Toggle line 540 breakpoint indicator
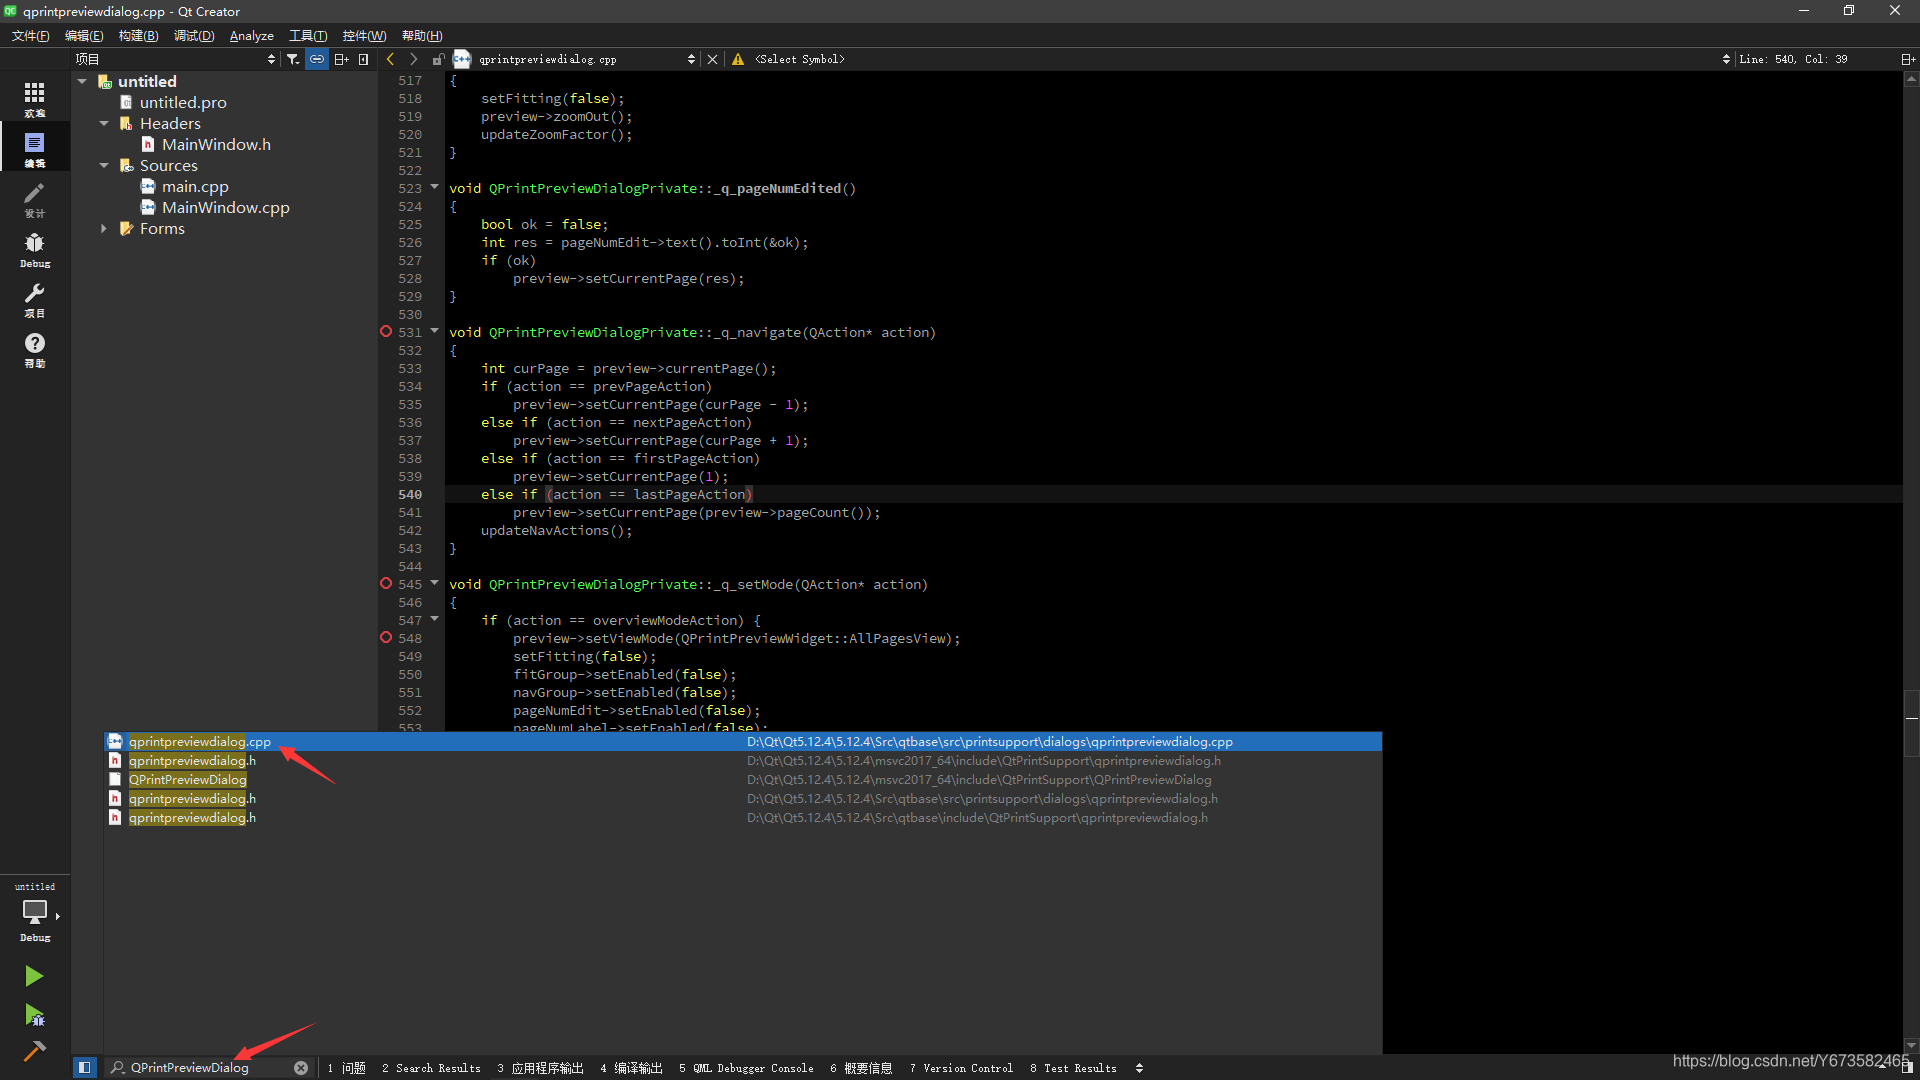 click(386, 493)
